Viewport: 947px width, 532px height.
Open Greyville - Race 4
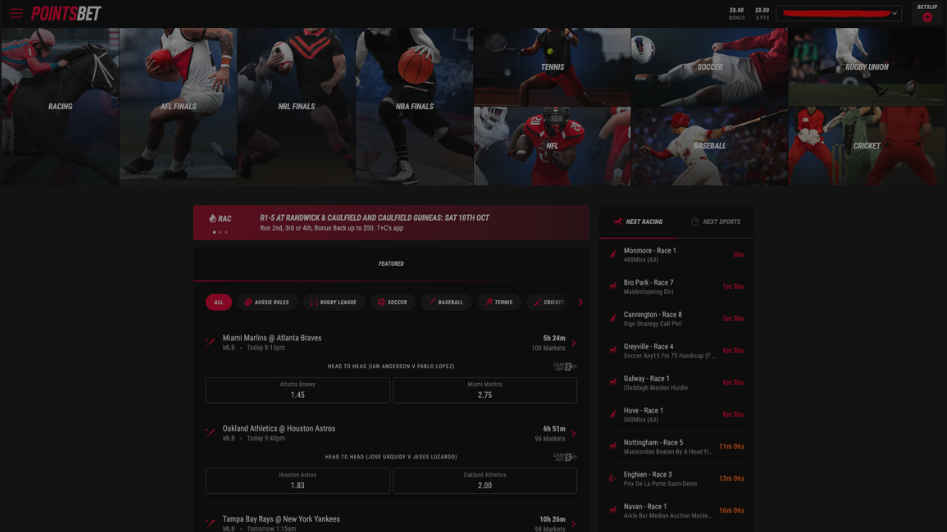point(676,351)
